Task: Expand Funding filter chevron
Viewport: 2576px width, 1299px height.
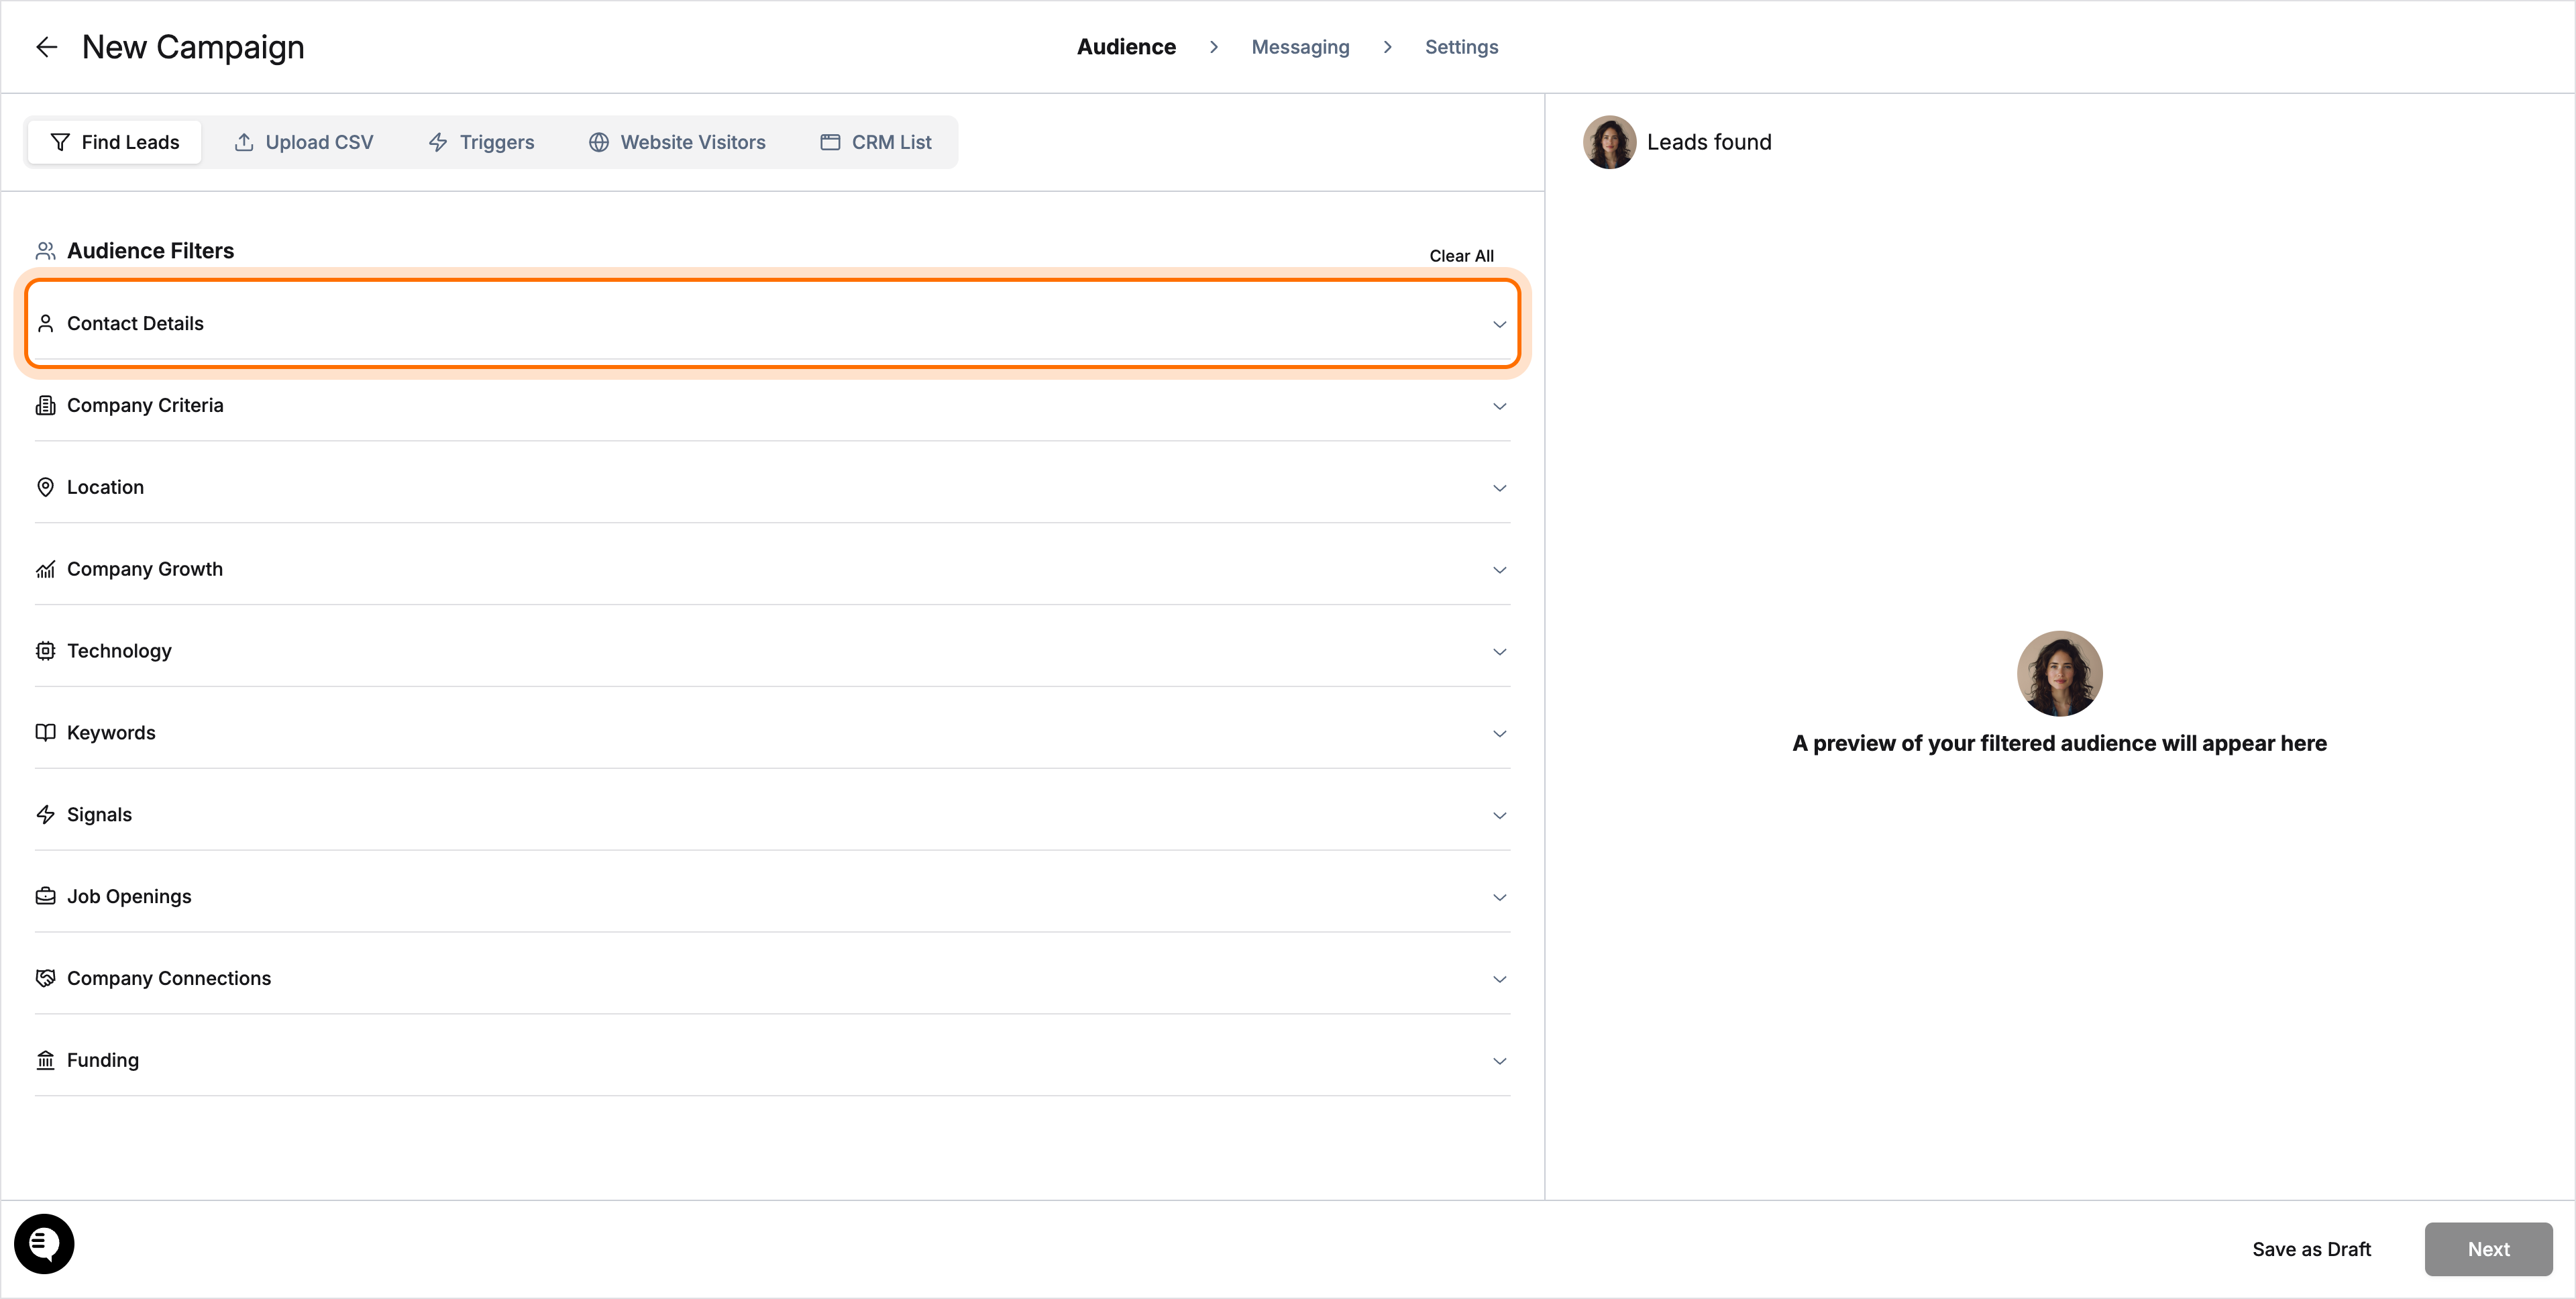Action: pos(1499,1061)
